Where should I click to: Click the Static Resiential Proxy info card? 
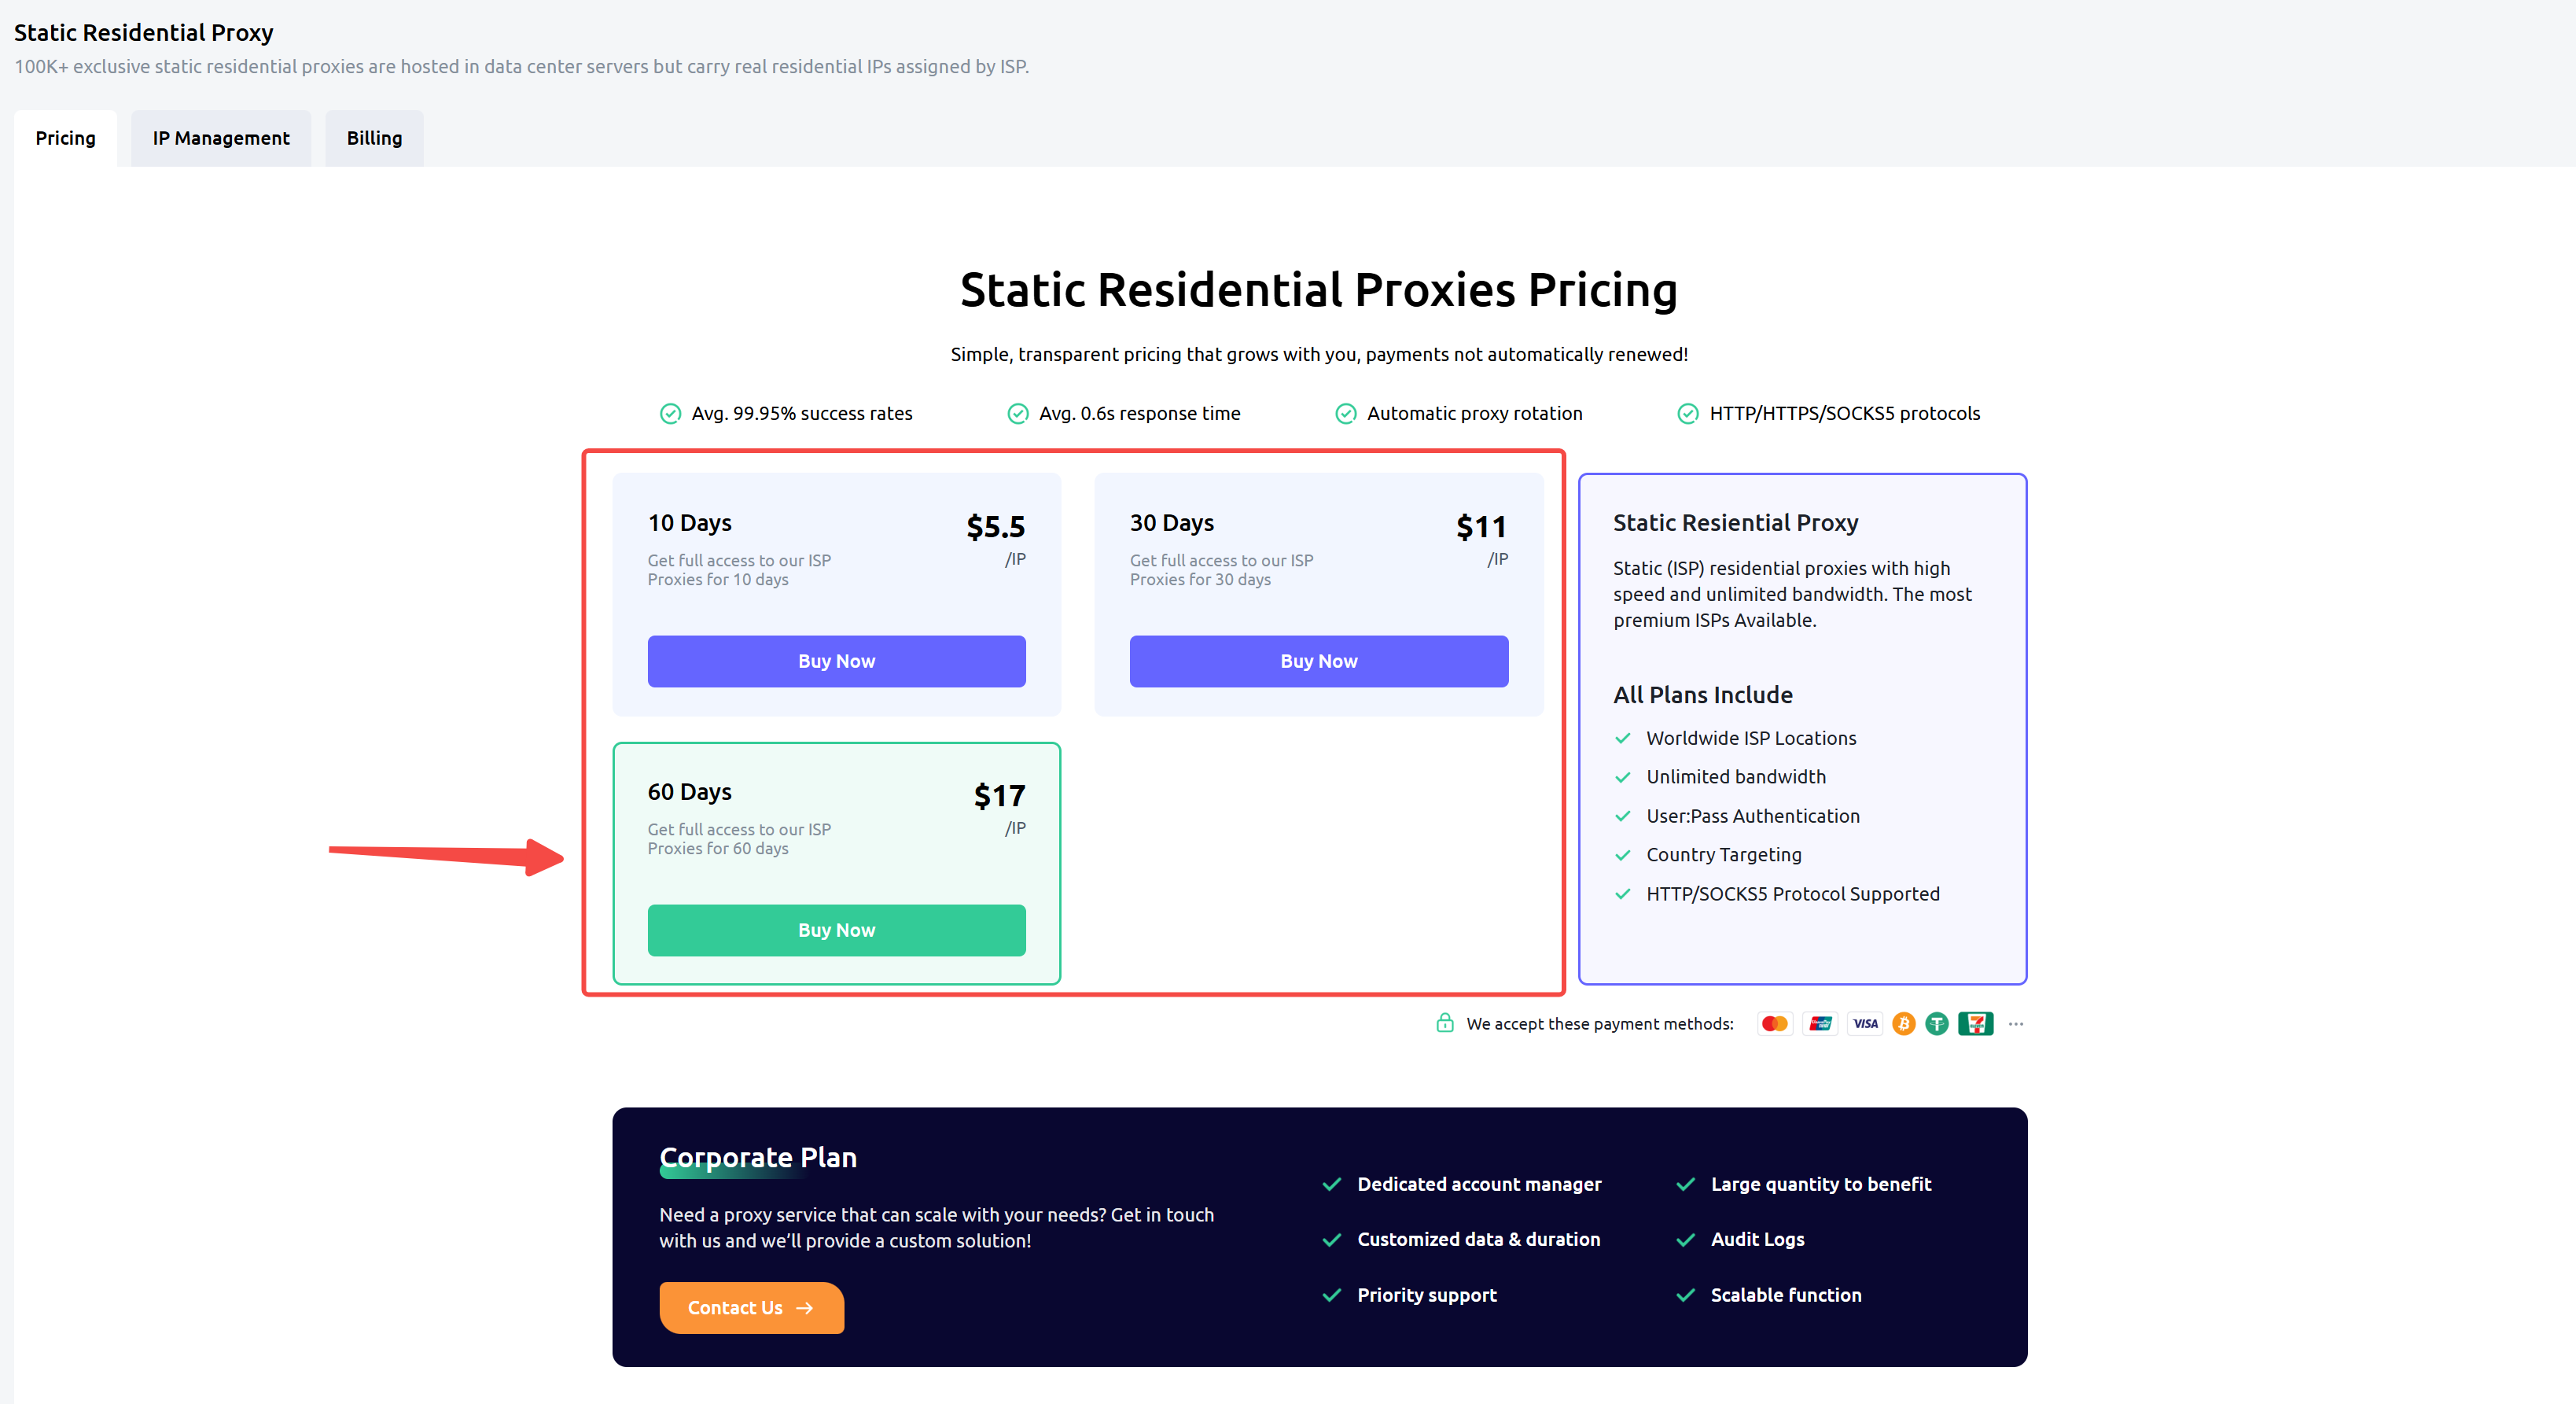coord(1802,729)
